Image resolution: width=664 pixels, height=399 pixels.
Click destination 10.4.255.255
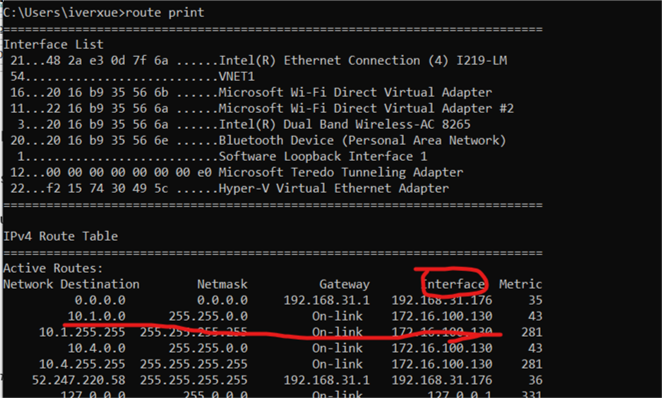(x=82, y=364)
